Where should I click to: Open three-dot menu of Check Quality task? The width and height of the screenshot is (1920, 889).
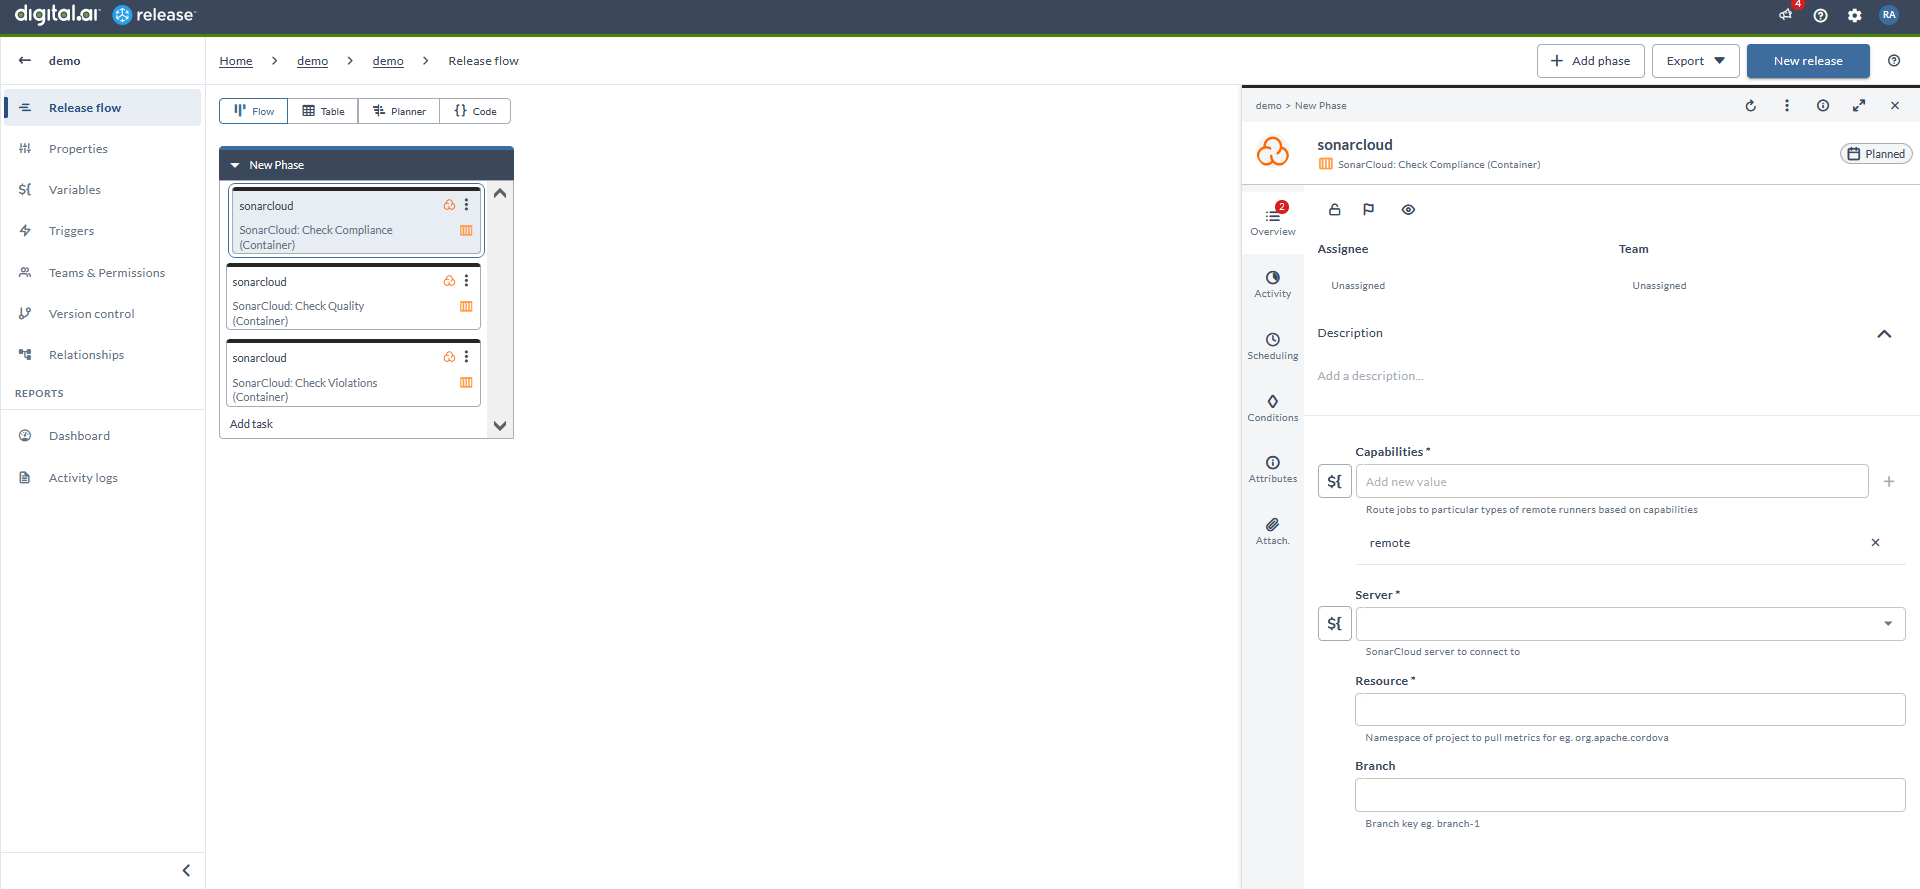coord(466,281)
